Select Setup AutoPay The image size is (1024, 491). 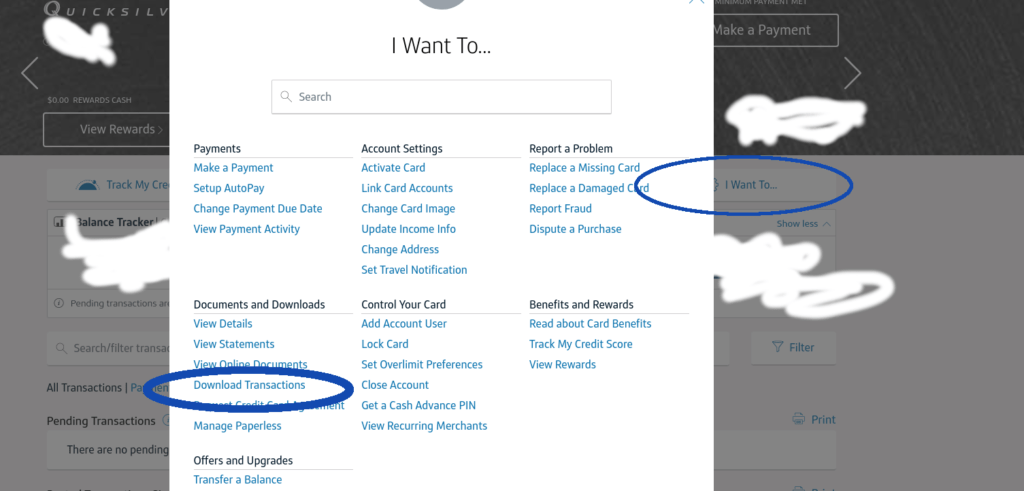[x=229, y=188]
